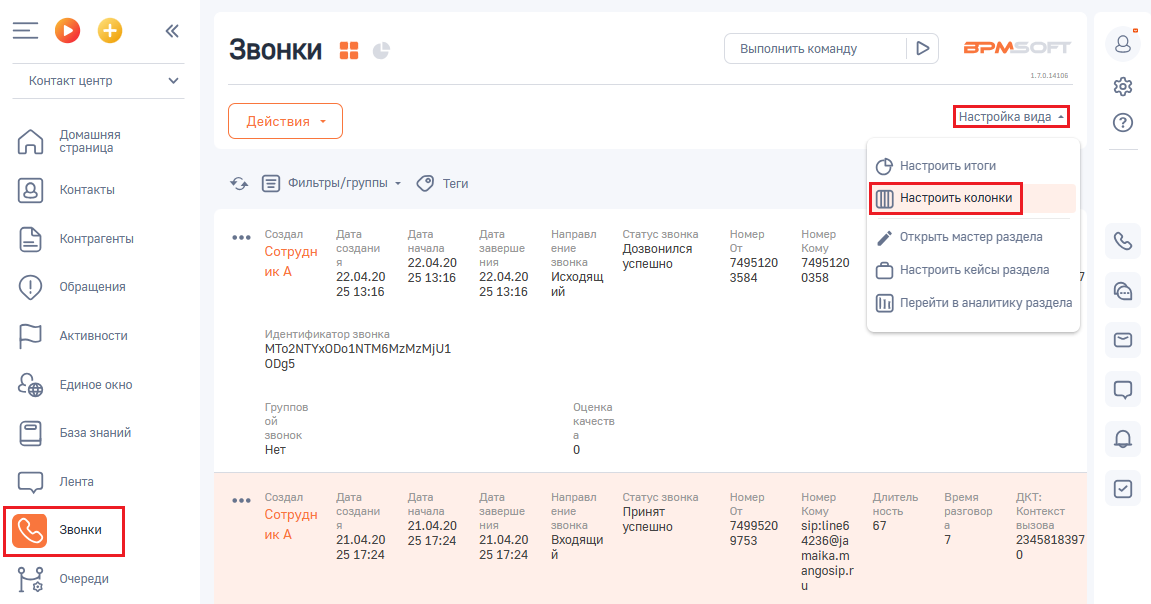This screenshot has height=604, width=1151.
Task: Select Настроить итоги menu entry
Action: (973, 166)
